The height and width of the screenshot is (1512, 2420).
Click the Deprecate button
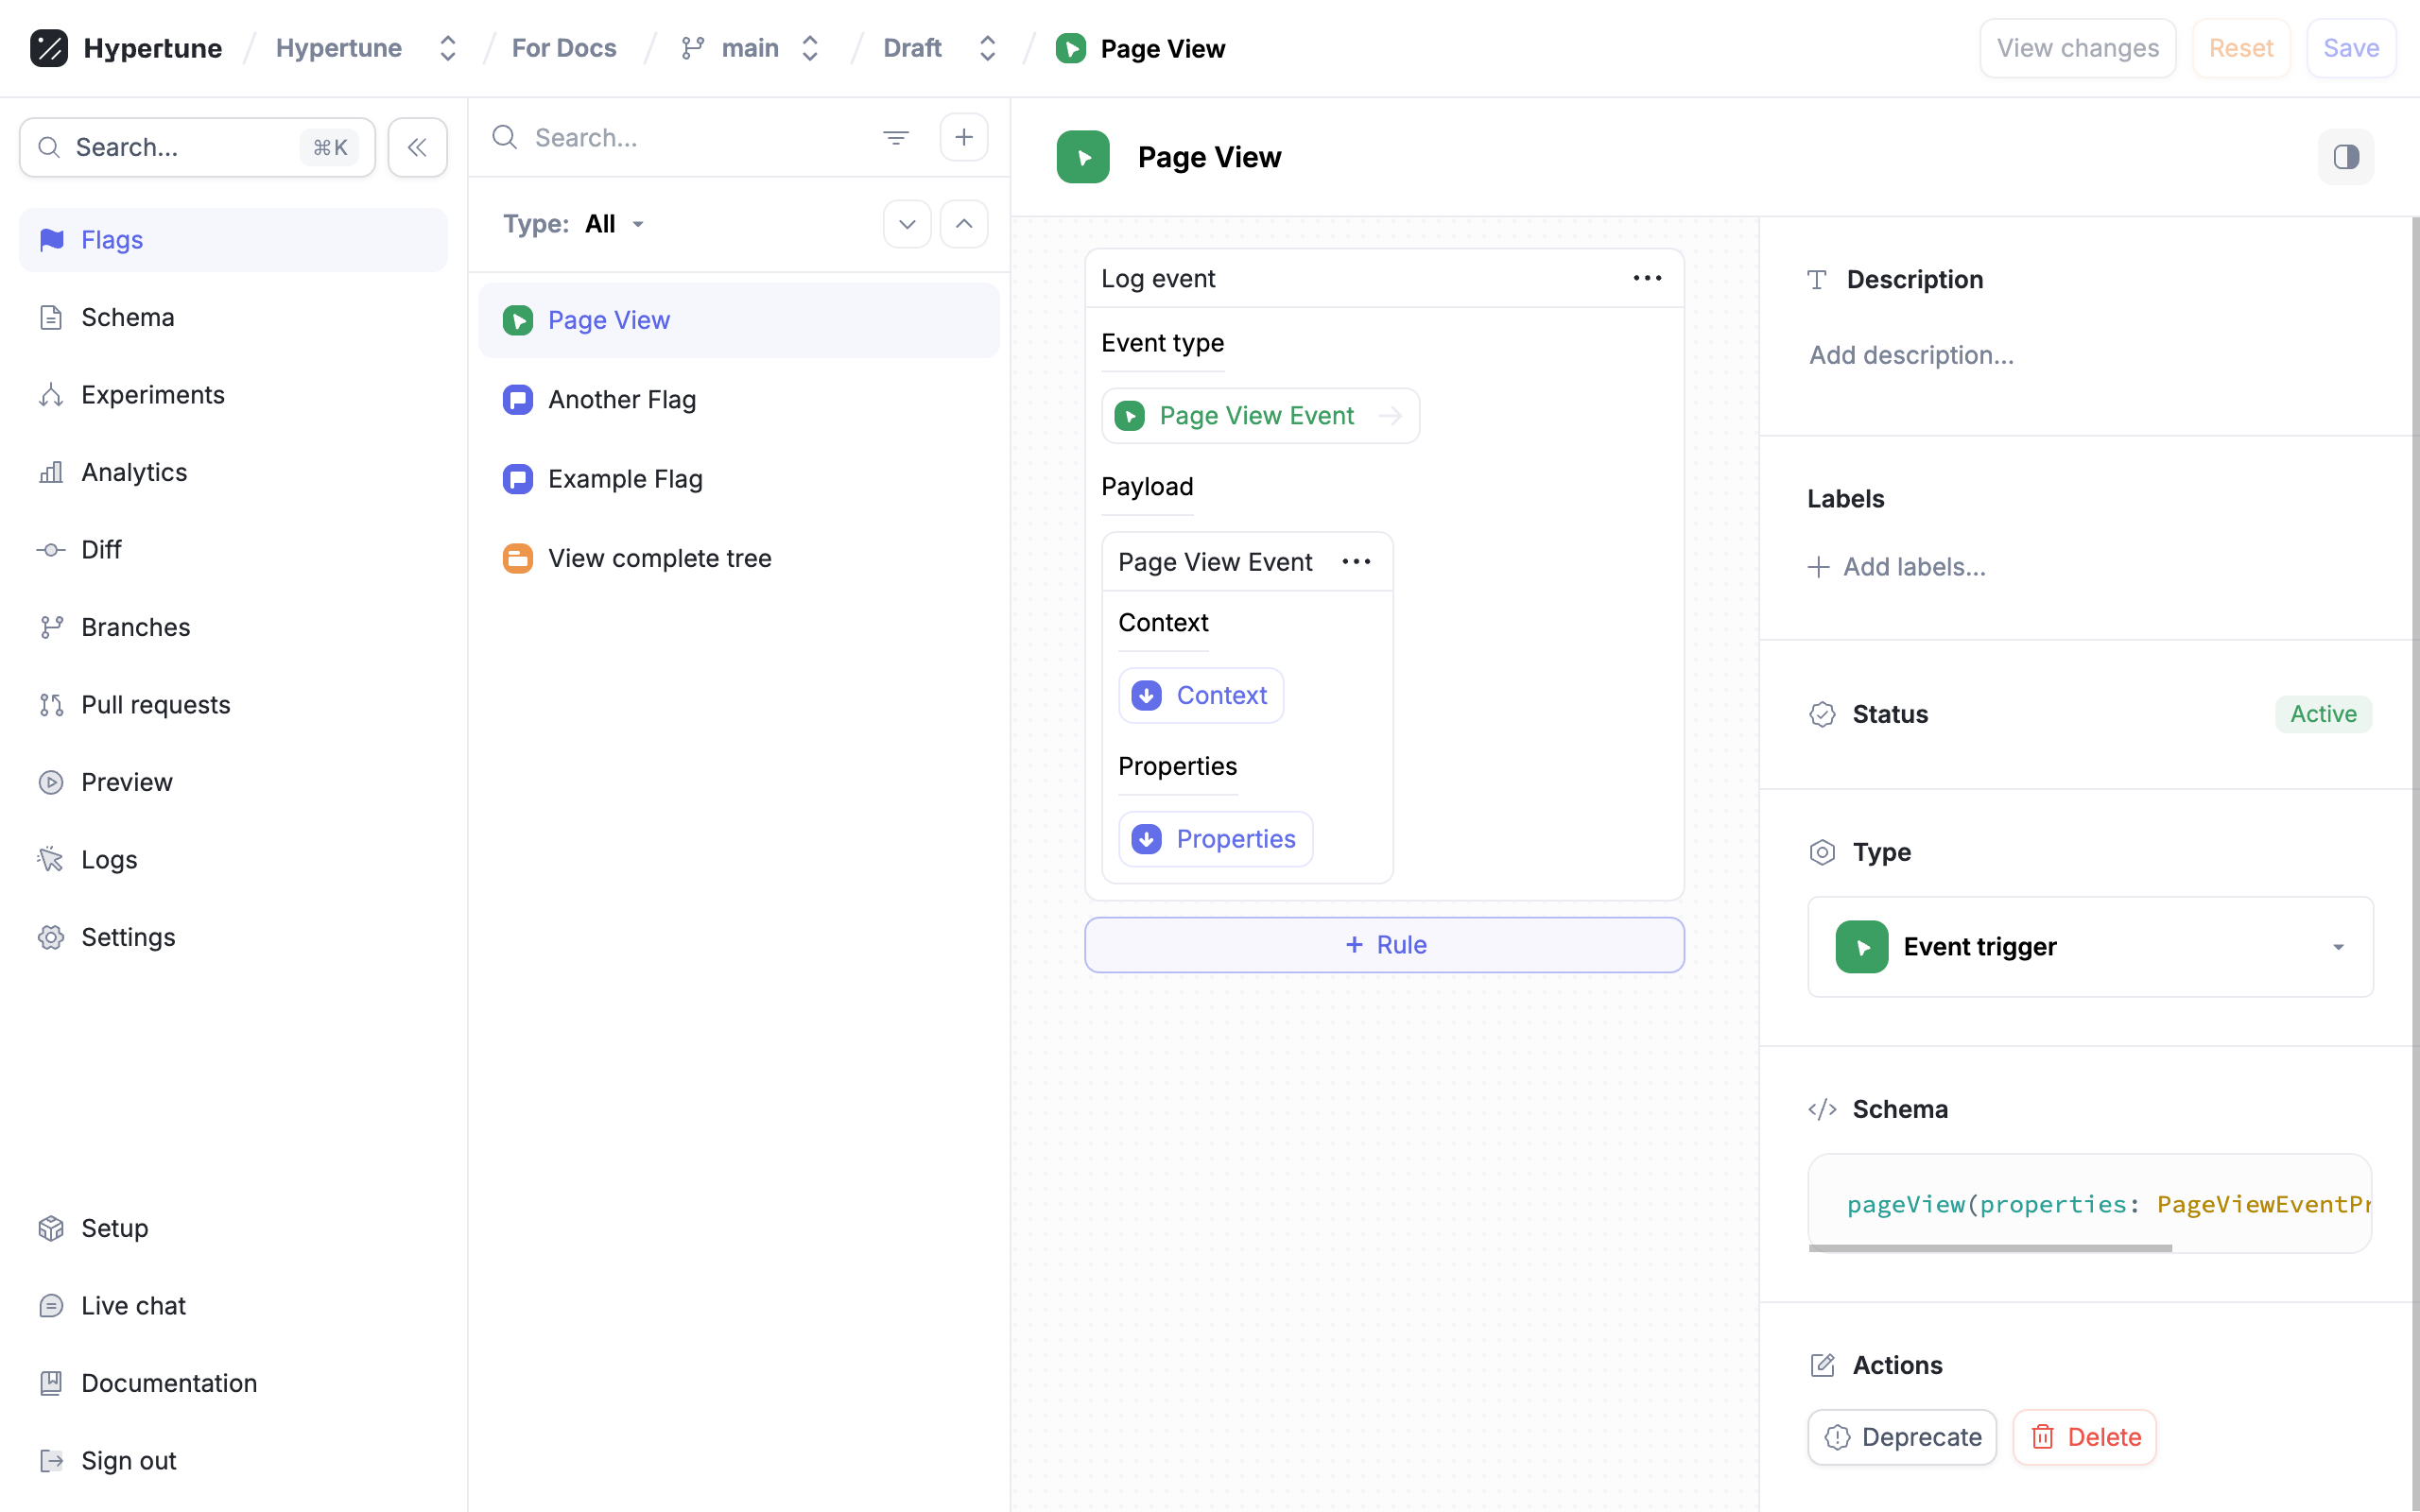click(1901, 1437)
